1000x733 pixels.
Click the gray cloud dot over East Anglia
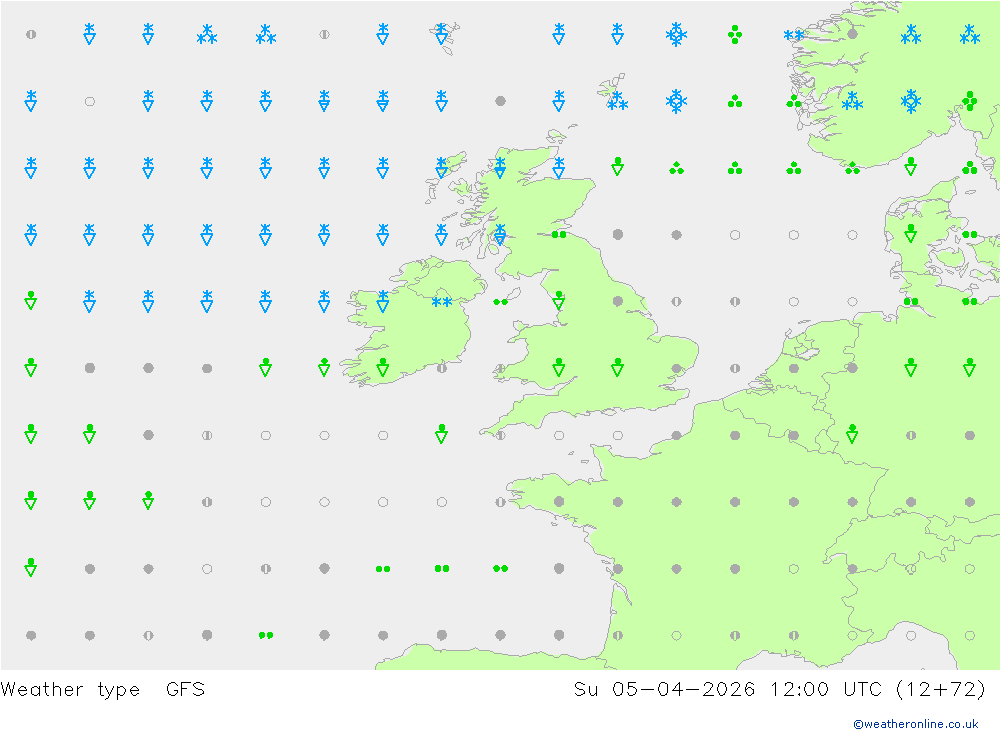676,368
